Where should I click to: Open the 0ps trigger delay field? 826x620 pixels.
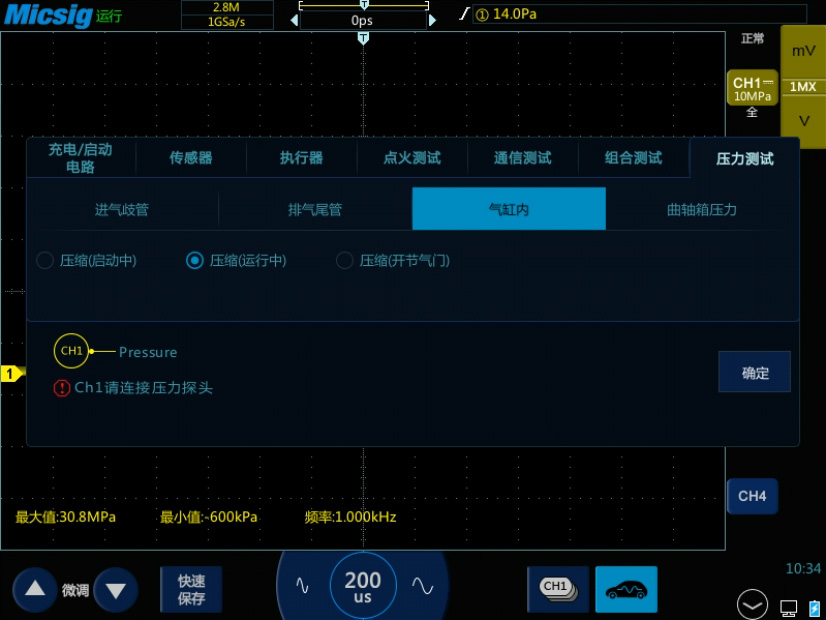click(362, 20)
